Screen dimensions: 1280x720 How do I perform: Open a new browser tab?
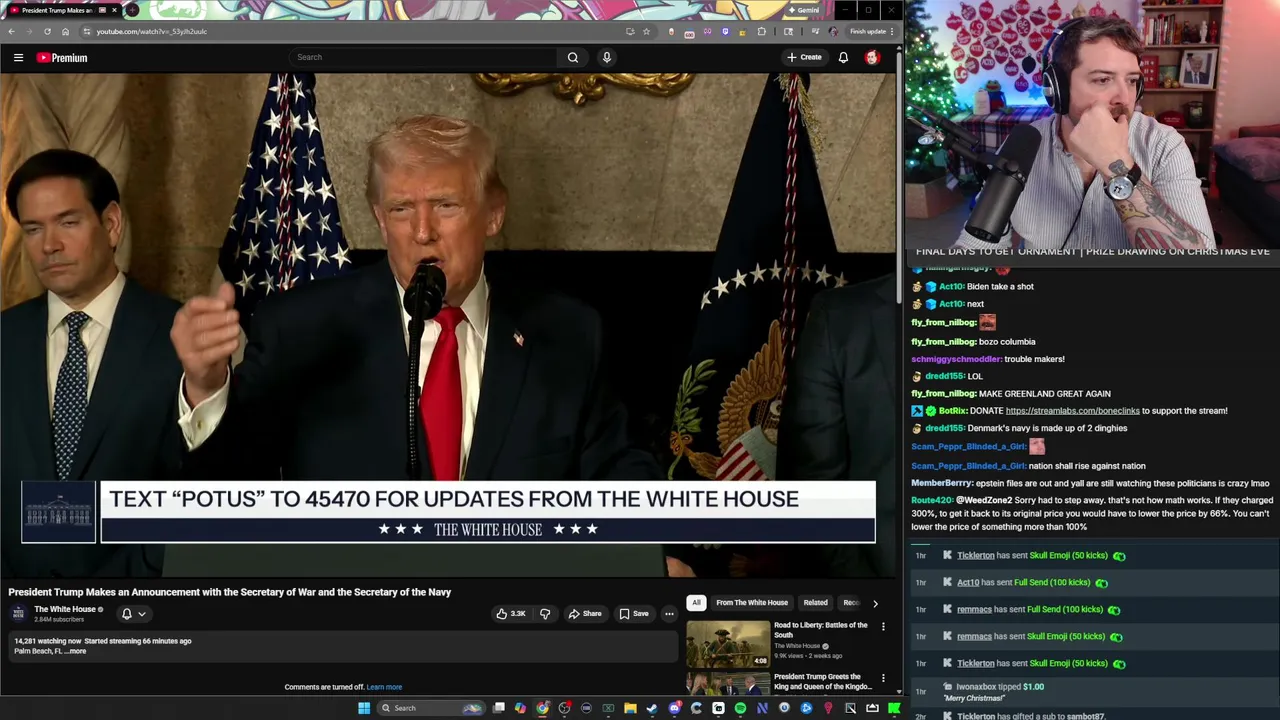132,10
